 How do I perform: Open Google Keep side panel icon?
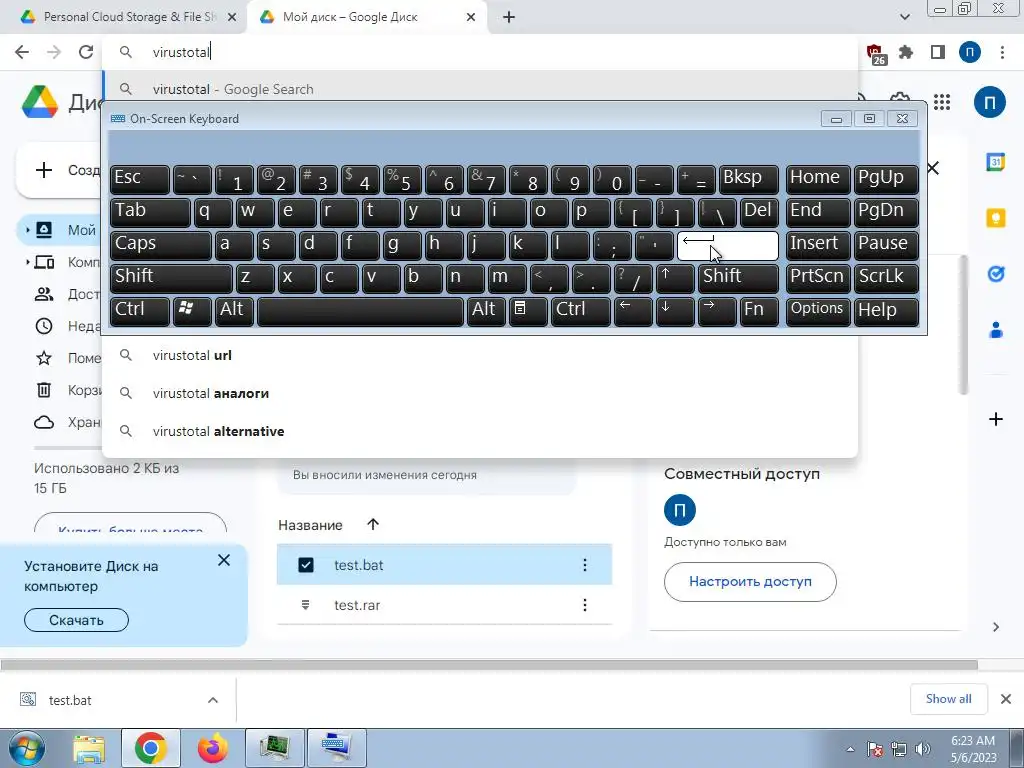(x=995, y=218)
